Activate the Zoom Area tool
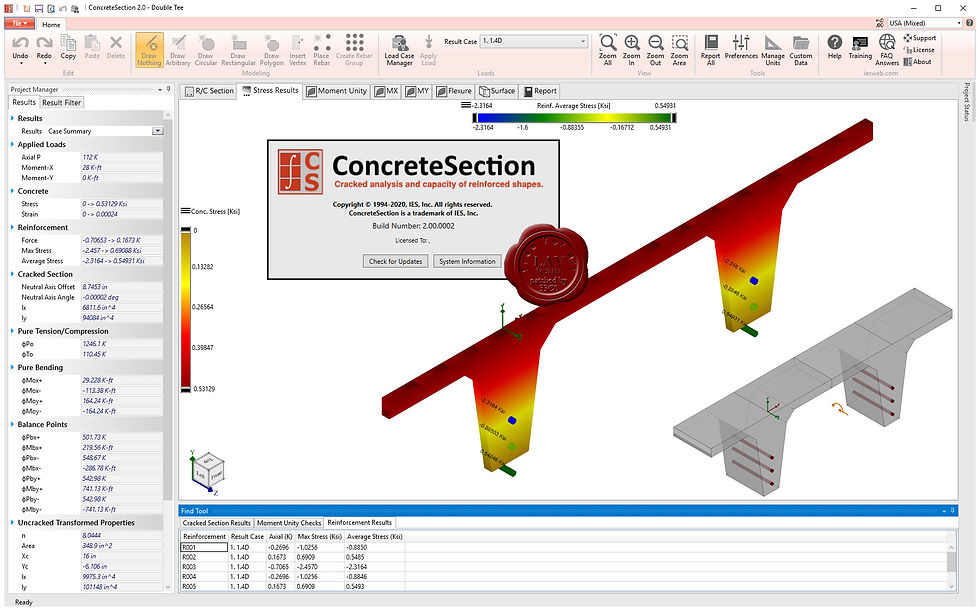The image size is (980, 611). [679, 50]
